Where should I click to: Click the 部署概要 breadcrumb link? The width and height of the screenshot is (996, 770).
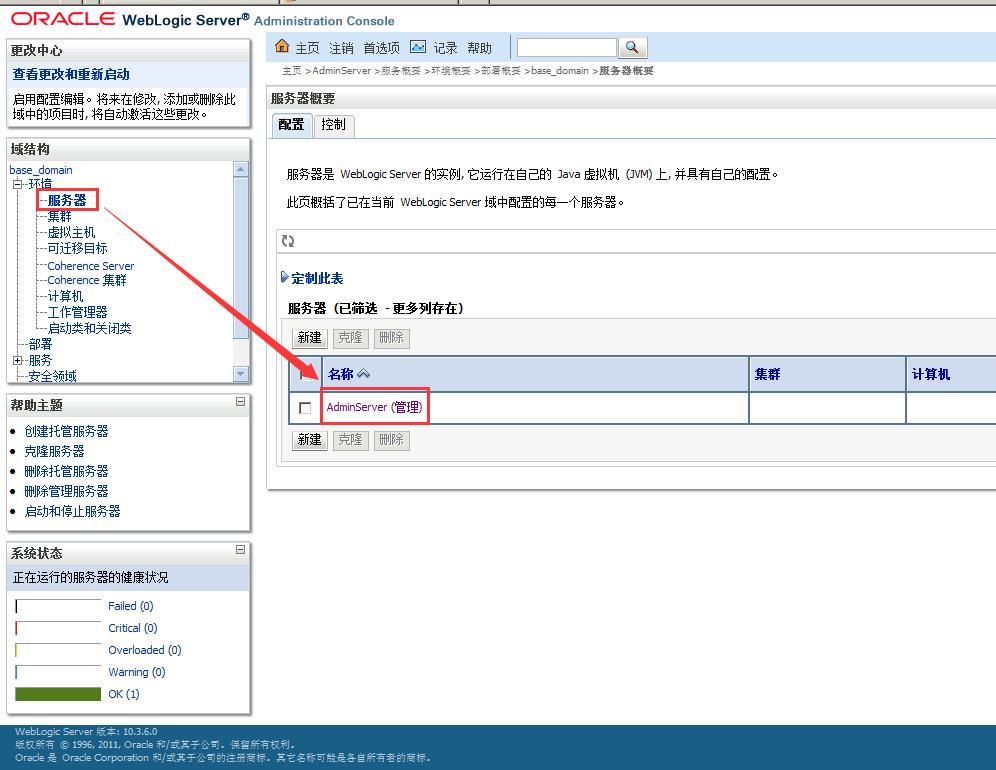pos(501,71)
